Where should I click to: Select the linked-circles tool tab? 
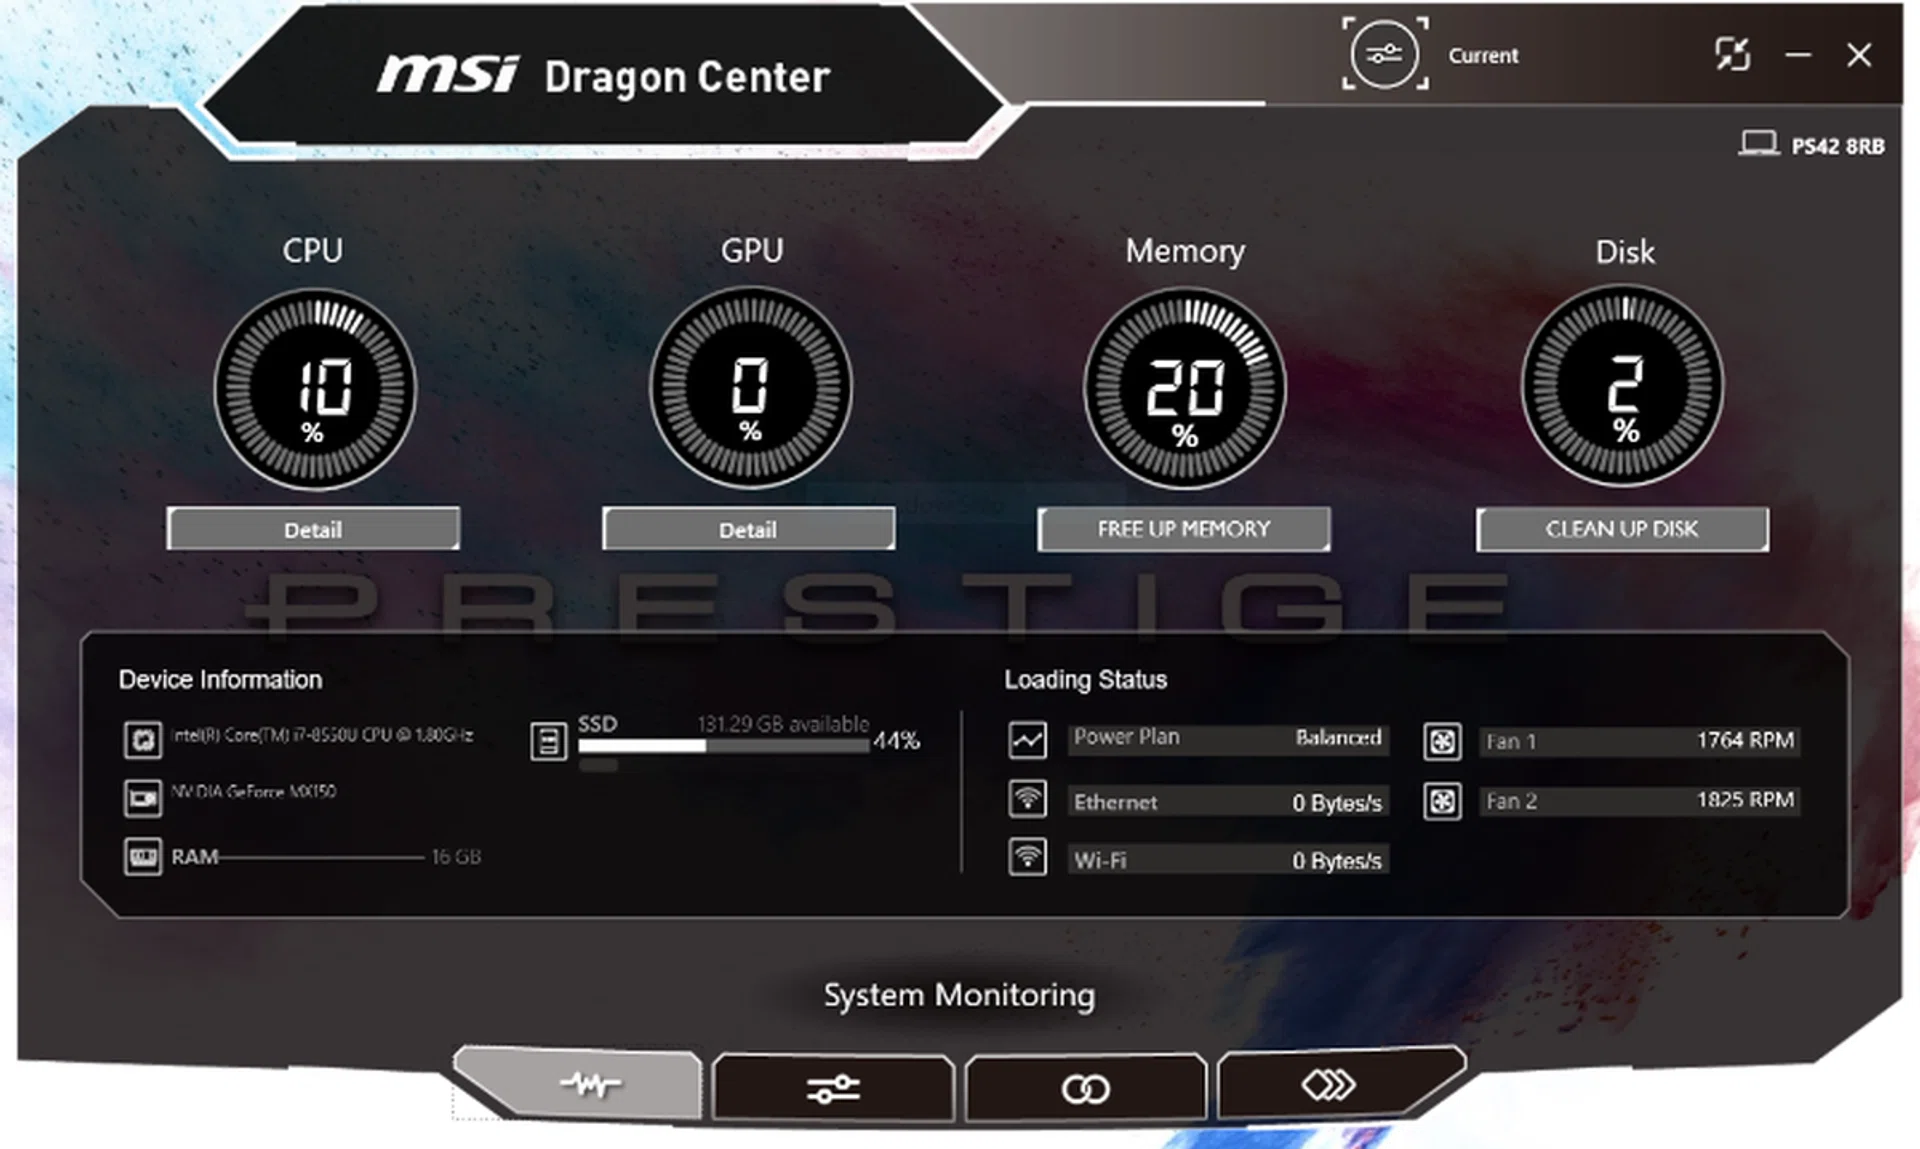(1086, 1085)
